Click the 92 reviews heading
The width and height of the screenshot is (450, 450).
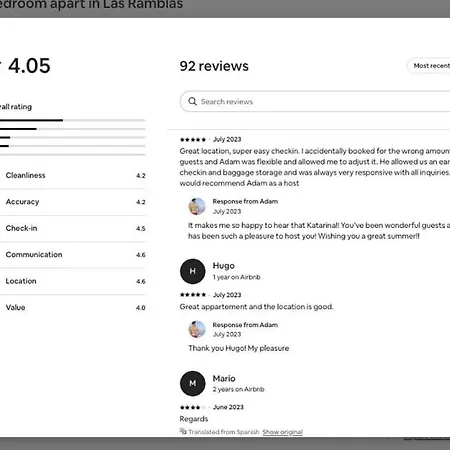tap(214, 66)
